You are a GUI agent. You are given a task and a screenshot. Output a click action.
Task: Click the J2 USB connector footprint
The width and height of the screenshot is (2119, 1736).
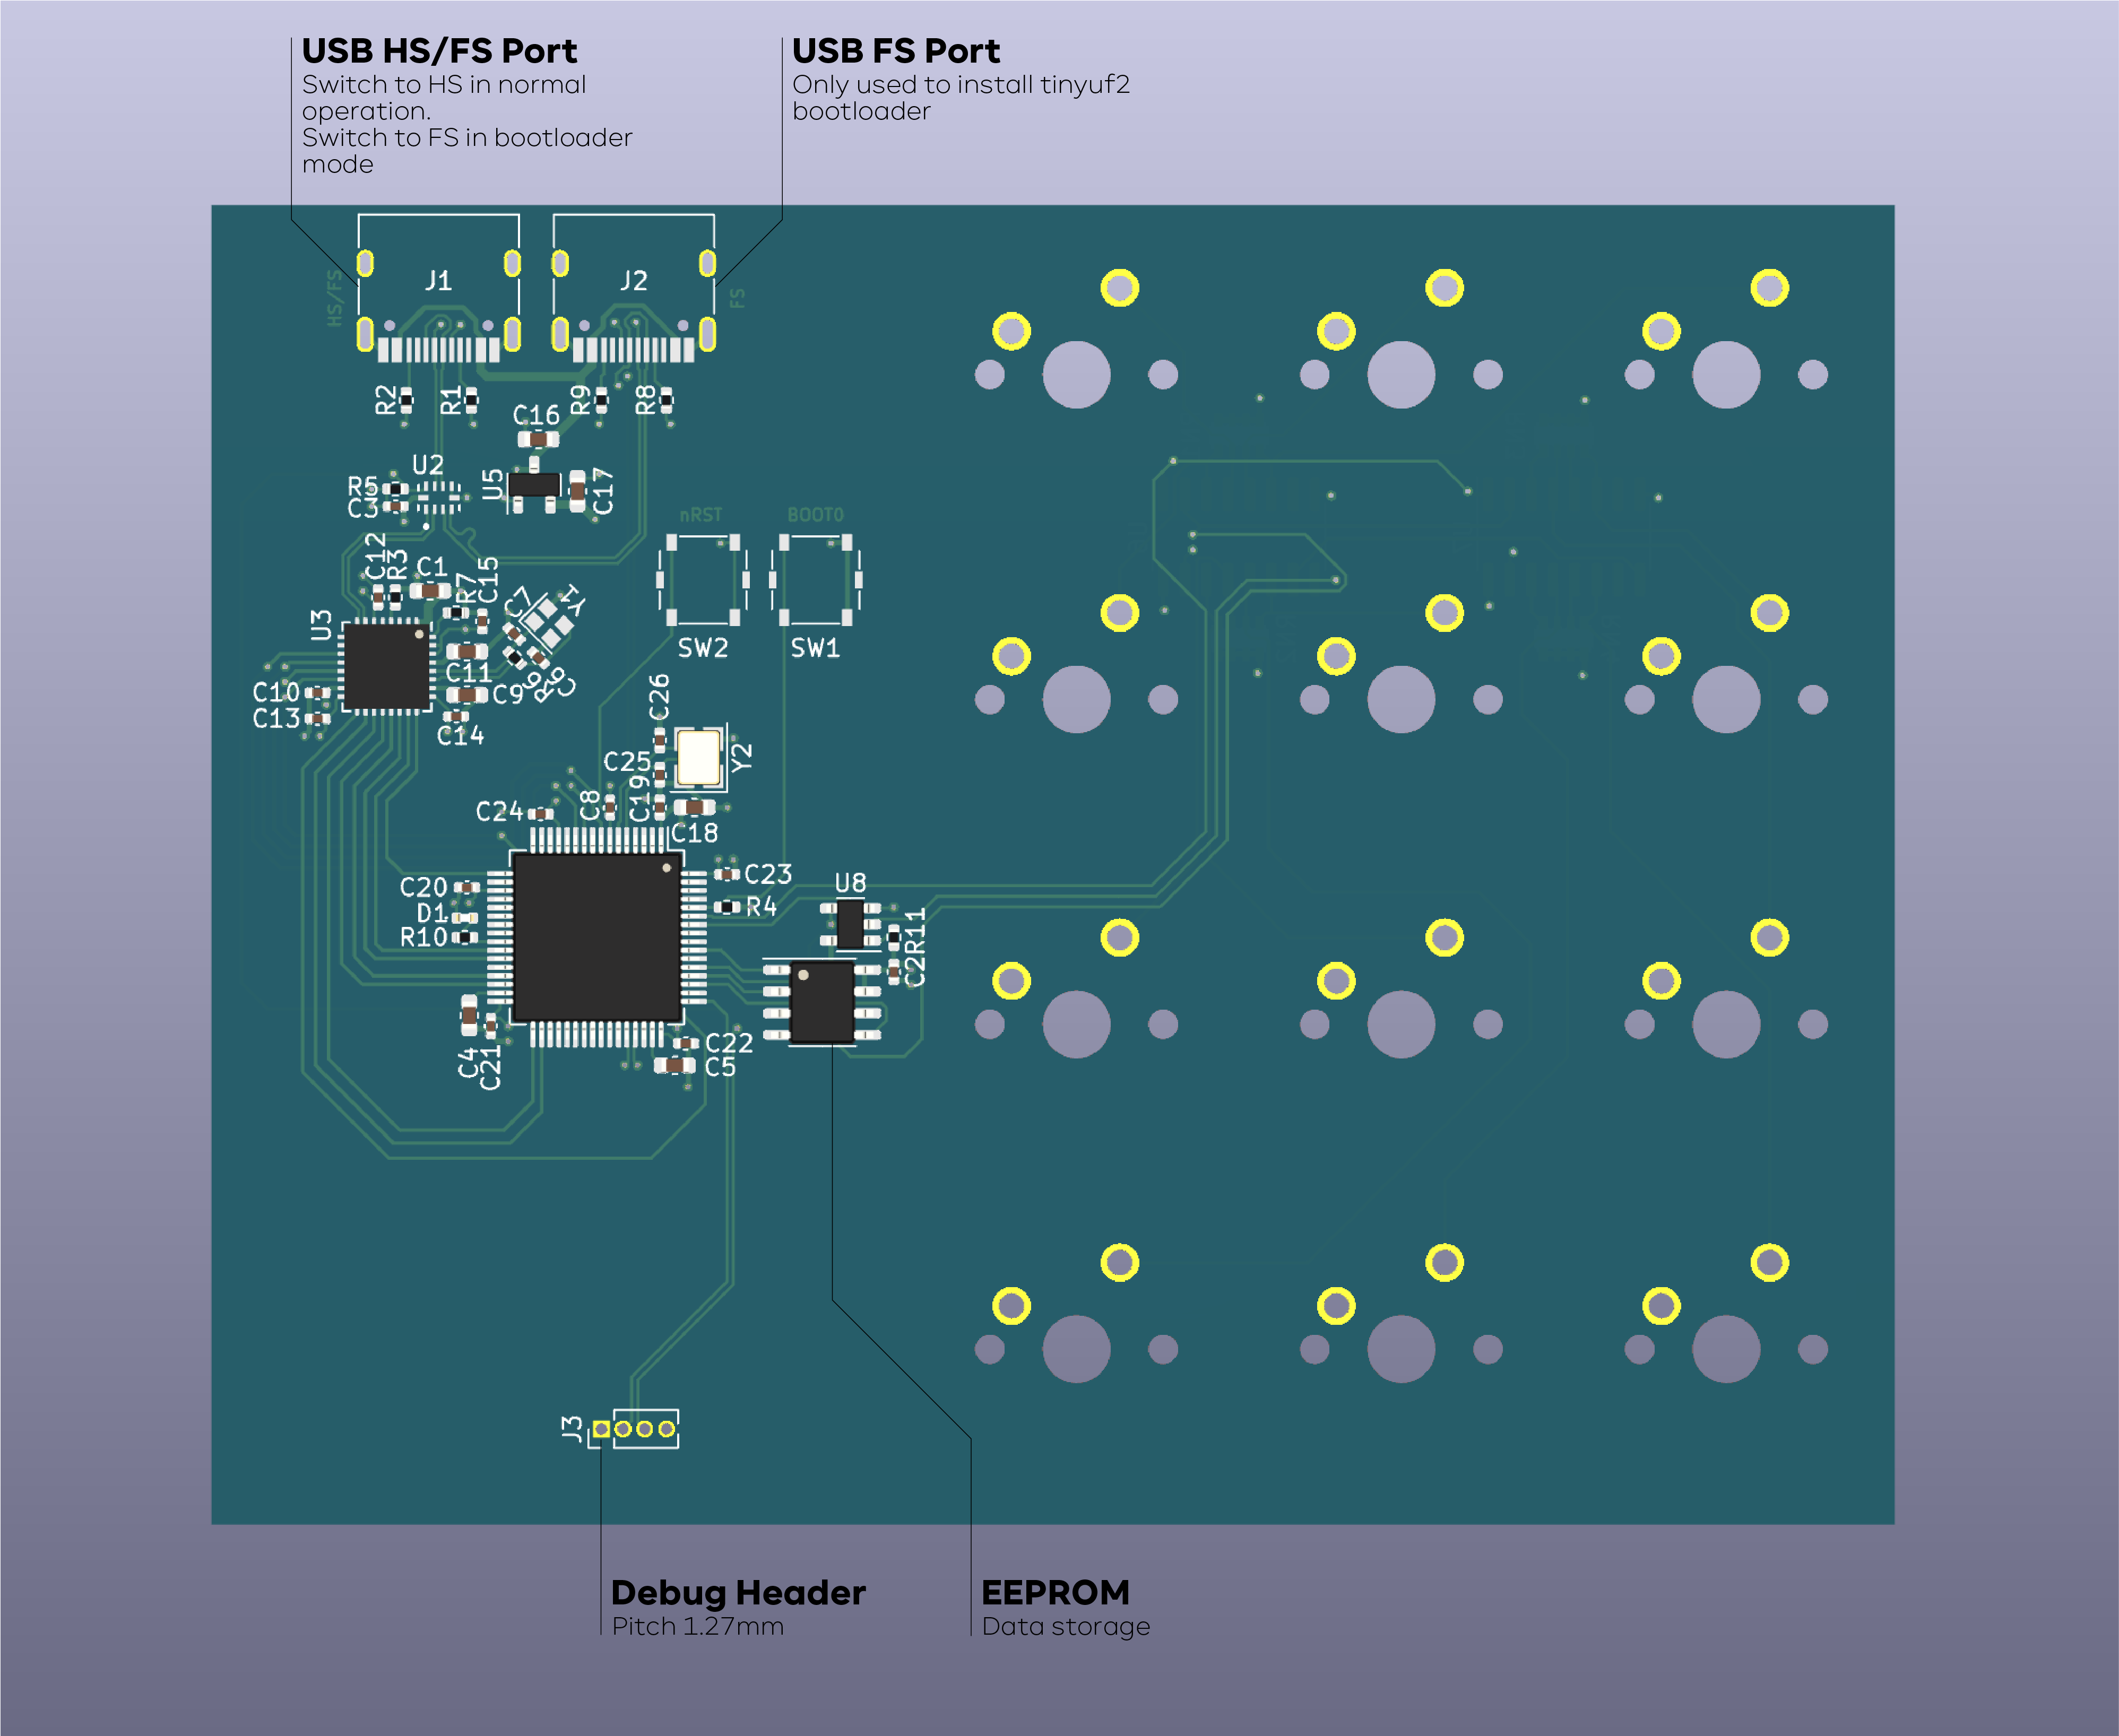point(633,290)
